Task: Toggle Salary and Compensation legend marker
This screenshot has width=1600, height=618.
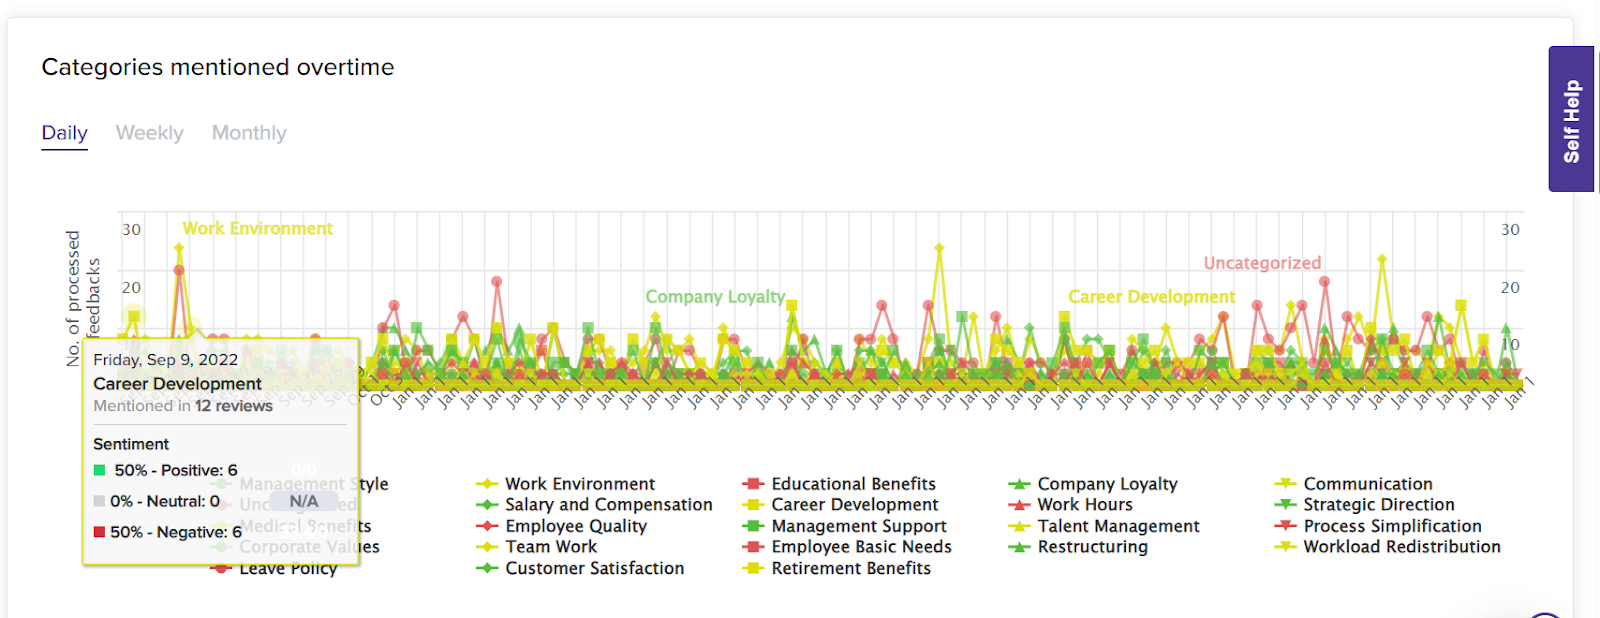Action: [x=487, y=505]
